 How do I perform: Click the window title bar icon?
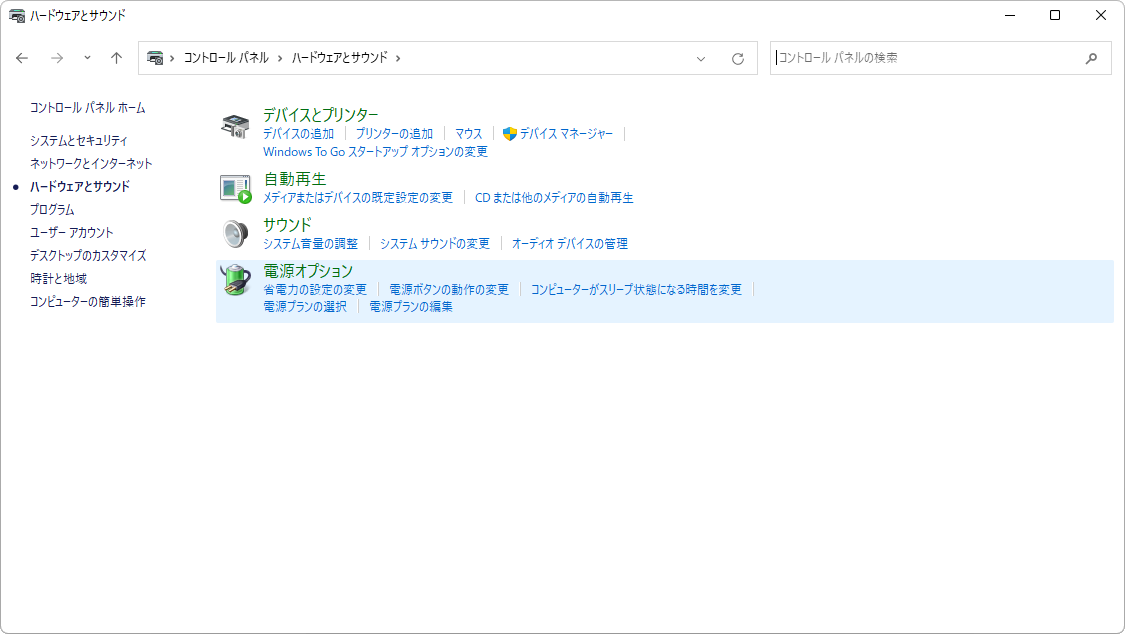pyautogui.click(x=17, y=15)
